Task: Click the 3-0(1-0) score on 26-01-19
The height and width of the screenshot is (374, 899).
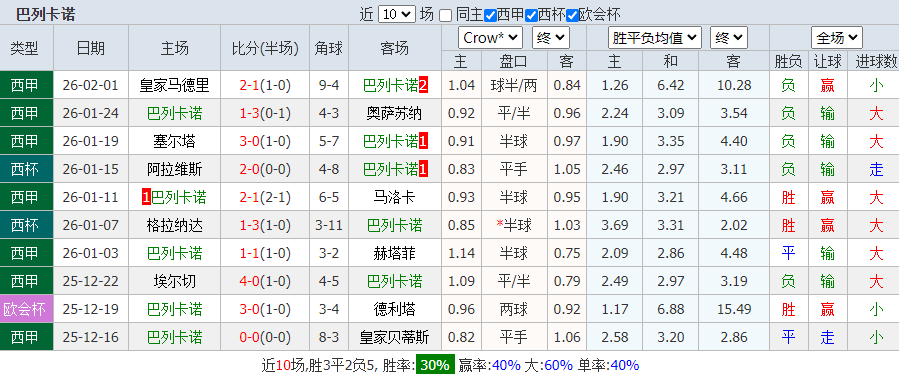Action: click(265, 141)
